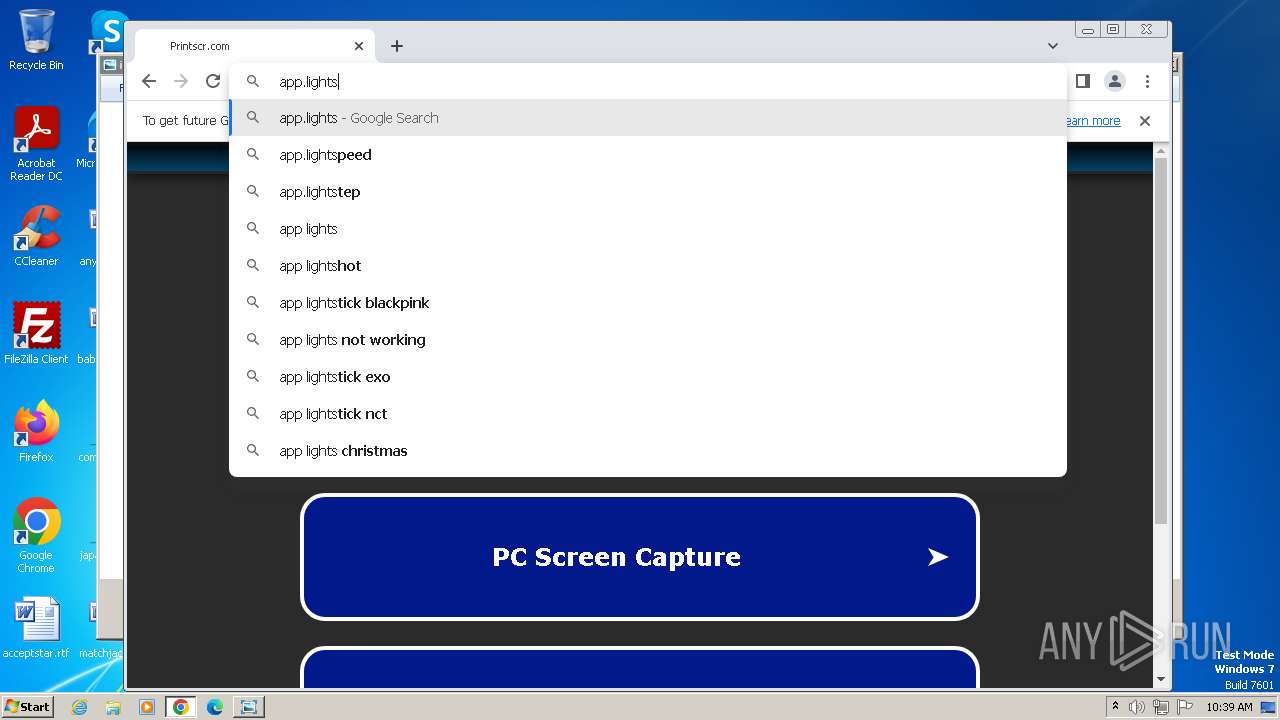Choose the app.lightstep suggestion

(648, 192)
